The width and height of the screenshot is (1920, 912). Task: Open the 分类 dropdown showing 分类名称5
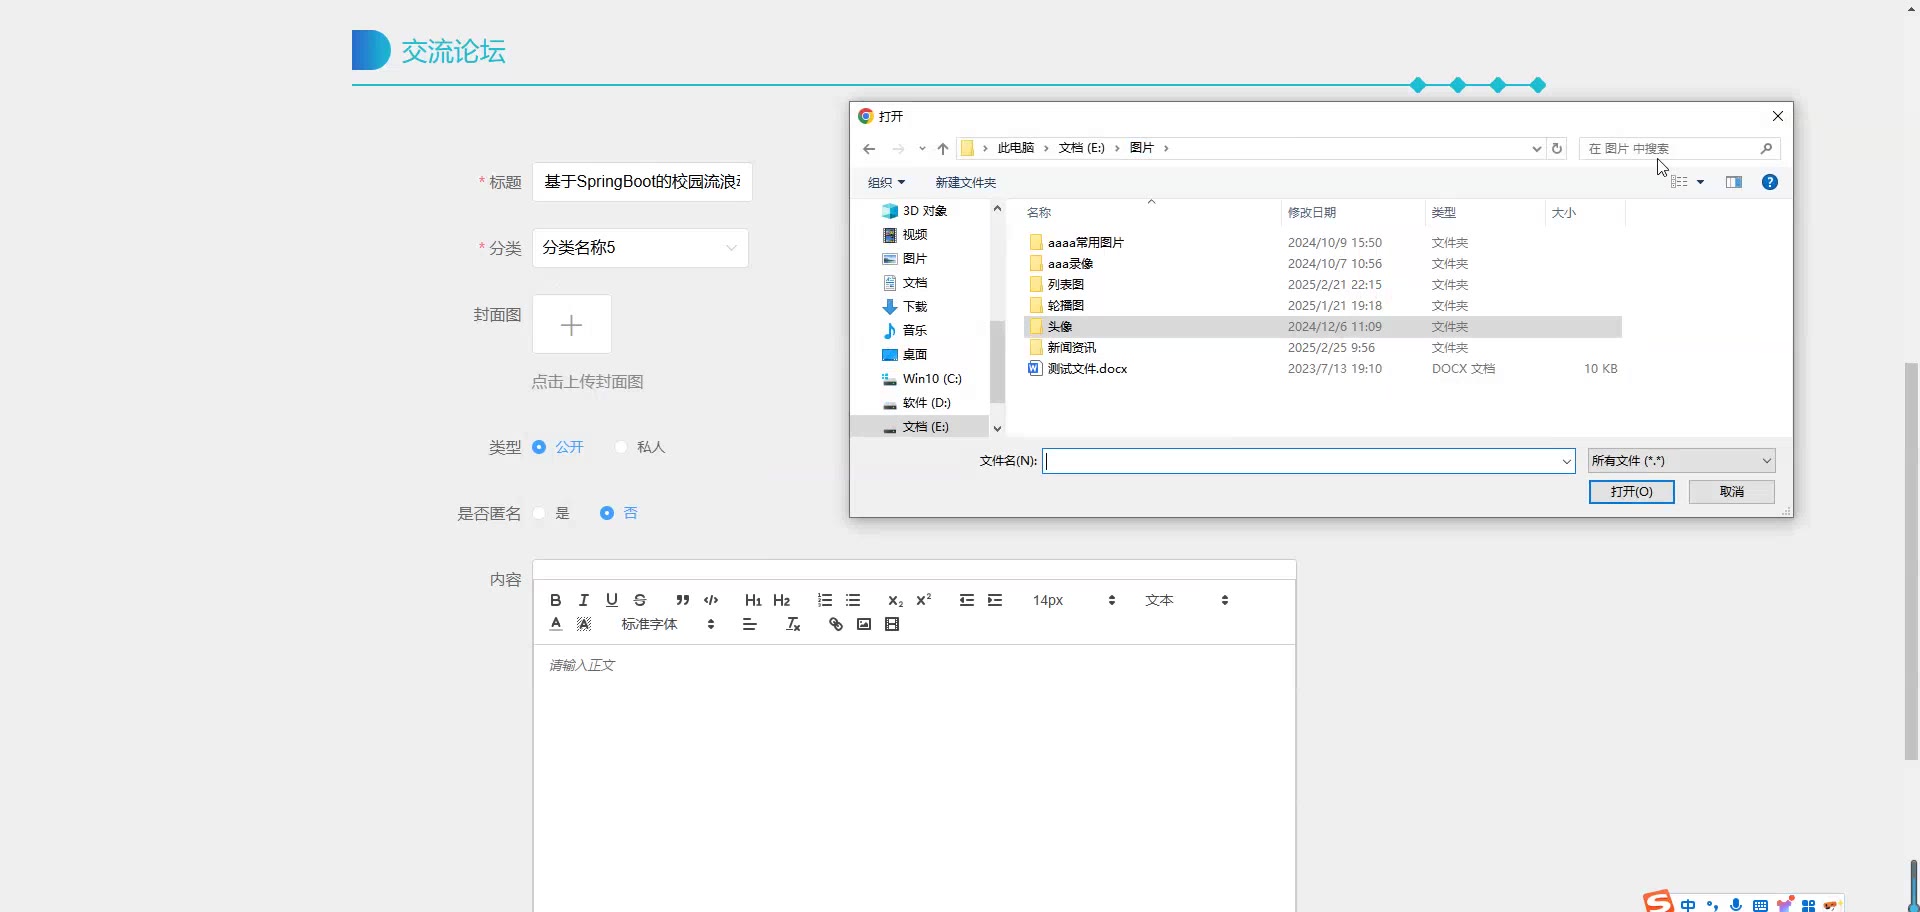click(640, 248)
